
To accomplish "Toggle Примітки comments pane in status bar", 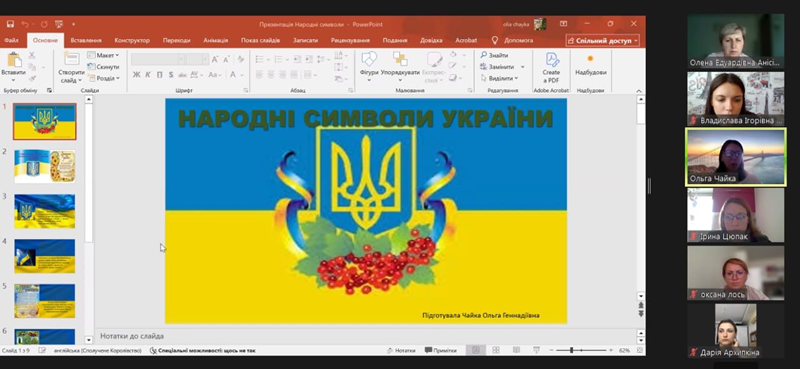I will pos(441,351).
